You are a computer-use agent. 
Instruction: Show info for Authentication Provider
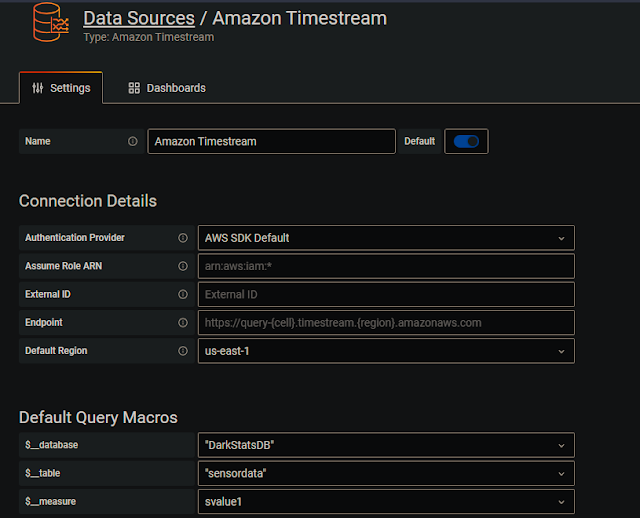click(183, 238)
